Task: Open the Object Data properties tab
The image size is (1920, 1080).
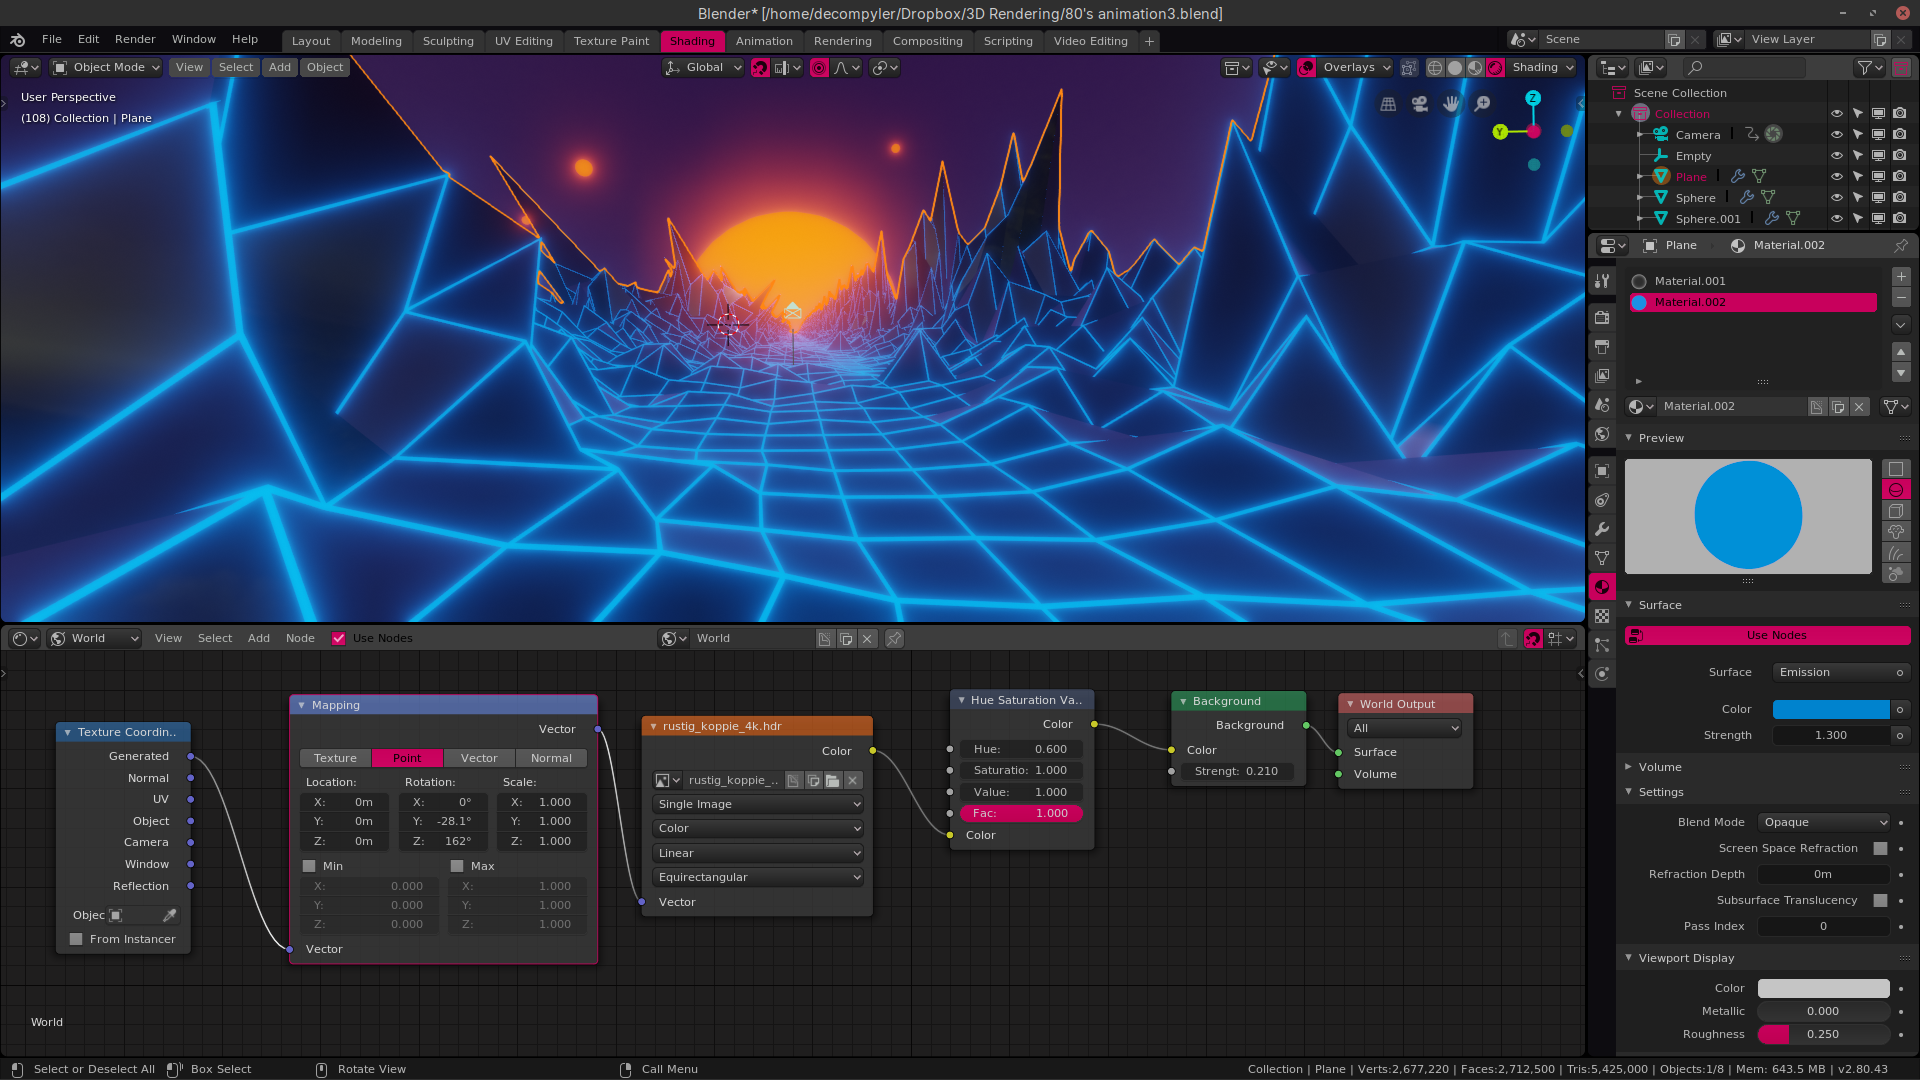Action: [1602, 558]
